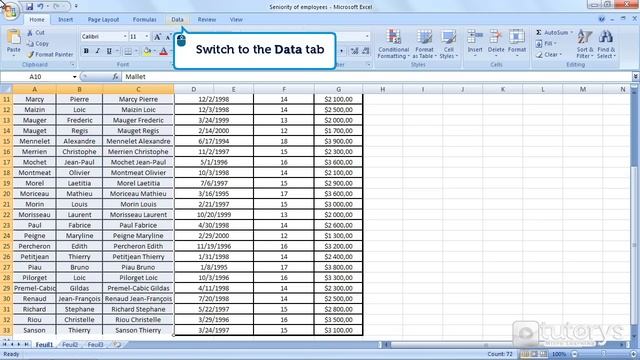
Task: Switch to Normal view in status bar
Action: tap(525, 354)
